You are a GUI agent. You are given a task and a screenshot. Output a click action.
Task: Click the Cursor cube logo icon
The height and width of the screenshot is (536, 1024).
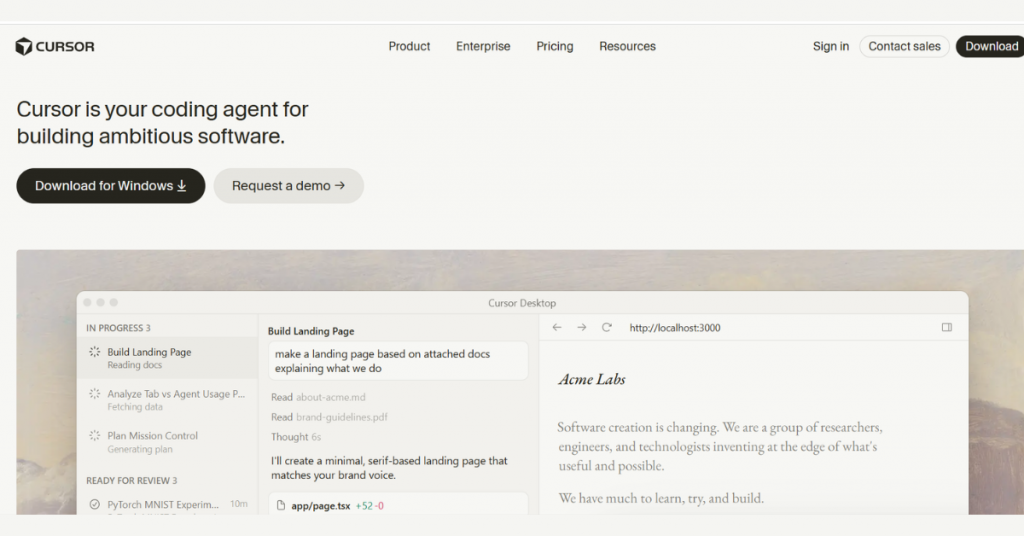(24, 46)
